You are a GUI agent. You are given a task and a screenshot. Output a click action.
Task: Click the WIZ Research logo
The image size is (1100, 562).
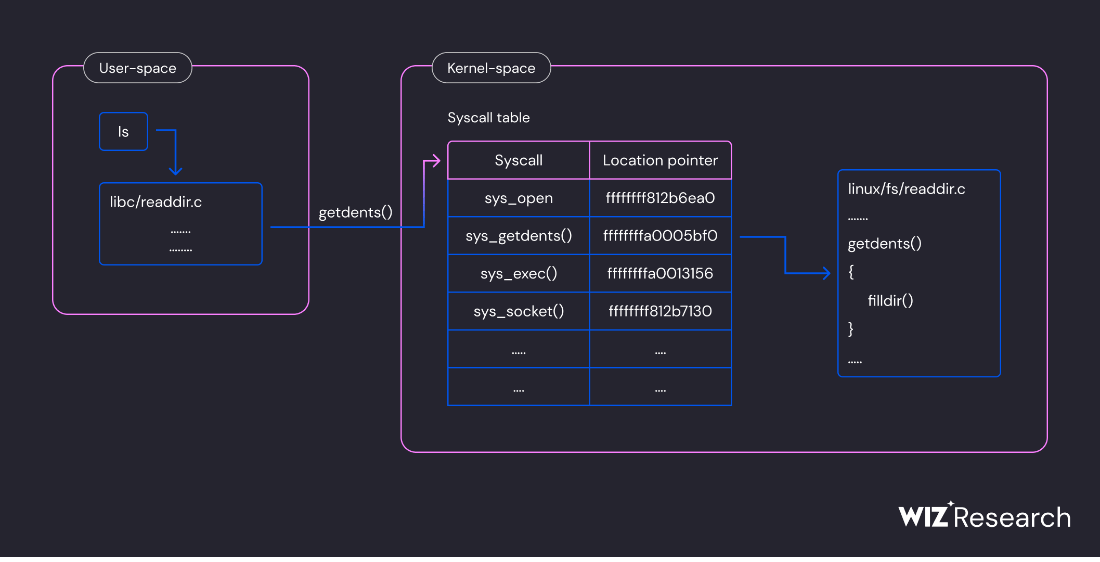click(x=984, y=516)
